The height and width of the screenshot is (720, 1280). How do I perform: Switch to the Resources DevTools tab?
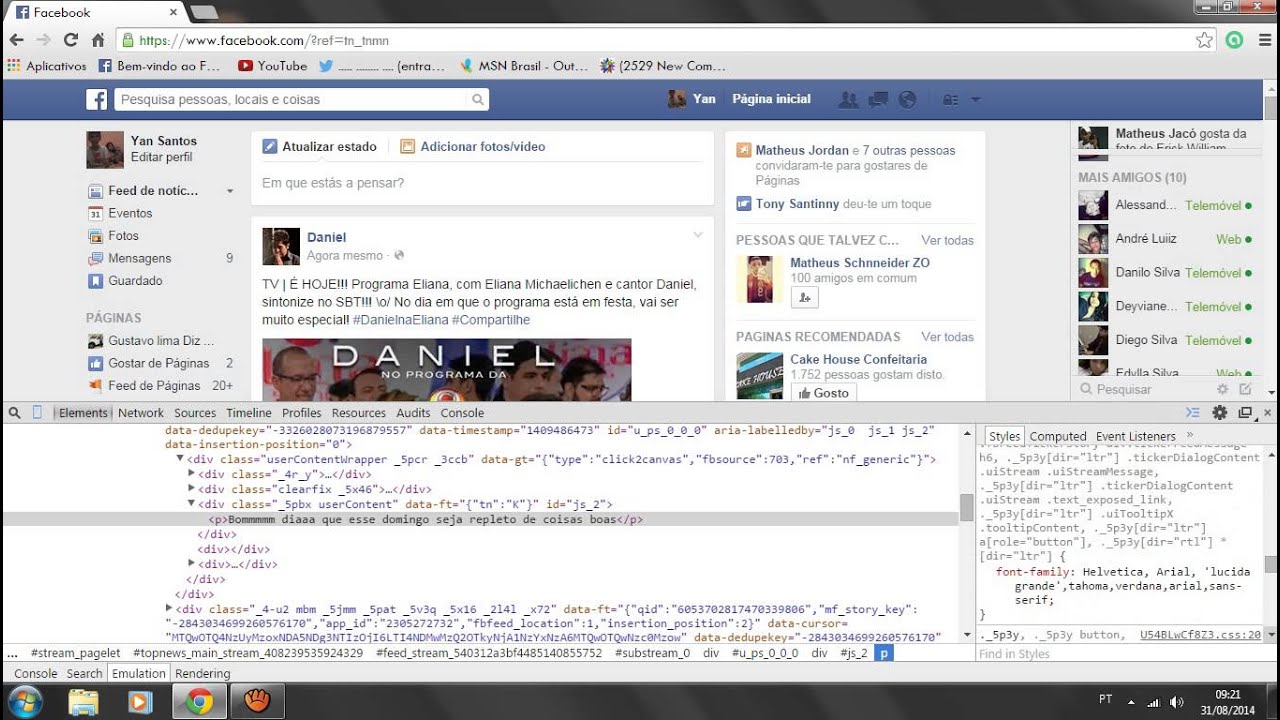pos(359,412)
